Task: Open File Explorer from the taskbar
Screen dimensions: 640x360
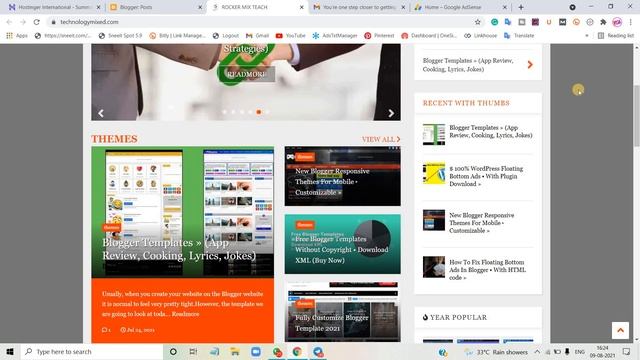Action: [x=235, y=351]
